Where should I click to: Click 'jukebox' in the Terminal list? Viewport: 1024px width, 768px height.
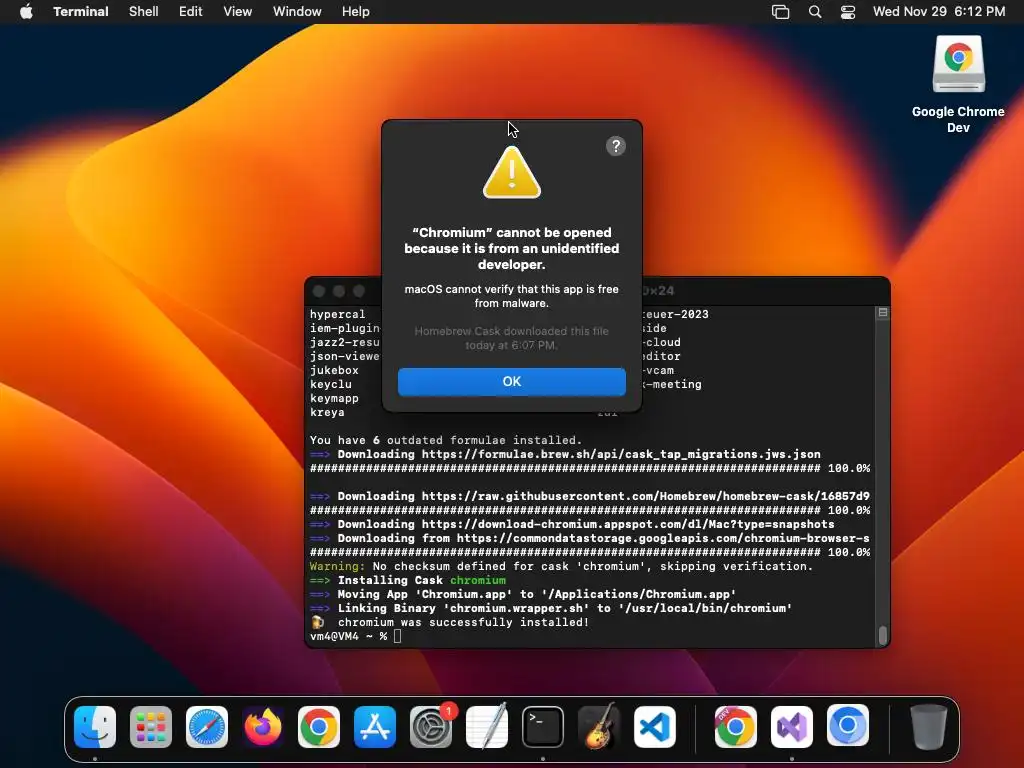pyautogui.click(x=334, y=370)
